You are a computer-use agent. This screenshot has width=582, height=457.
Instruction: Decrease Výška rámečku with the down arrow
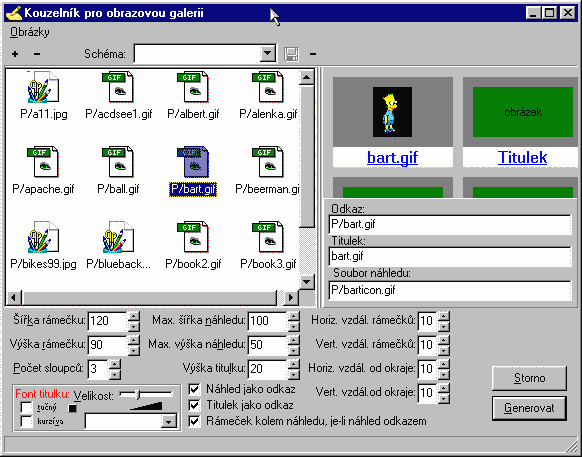tap(134, 350)
